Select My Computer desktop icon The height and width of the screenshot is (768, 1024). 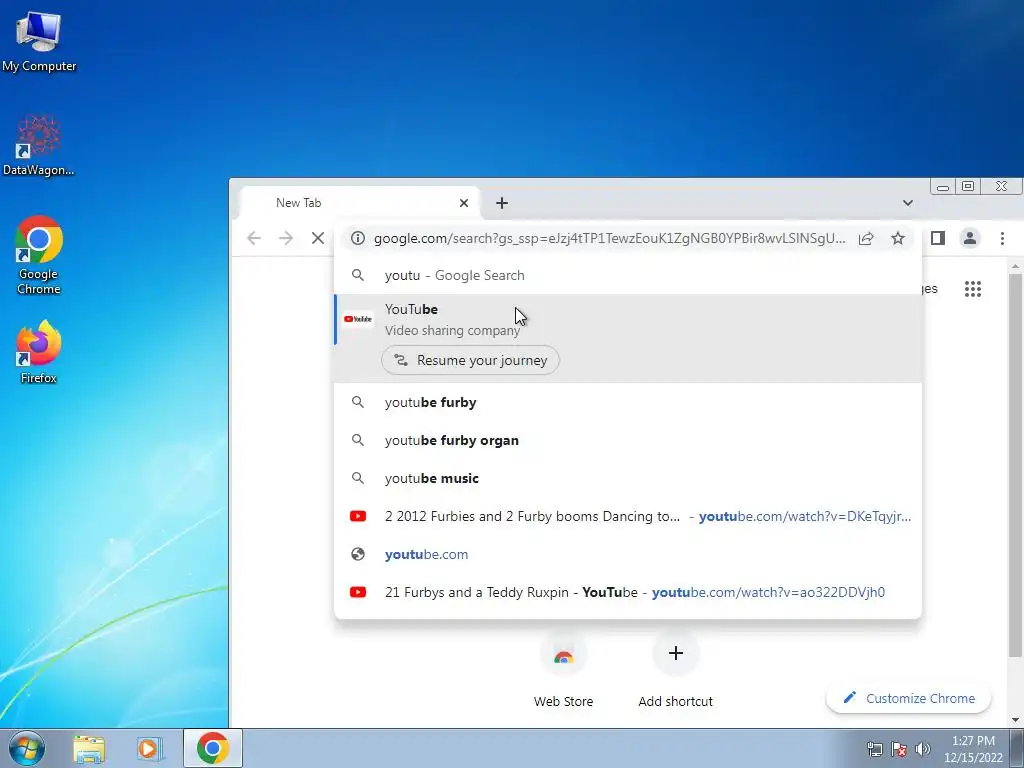pos(39,41)
